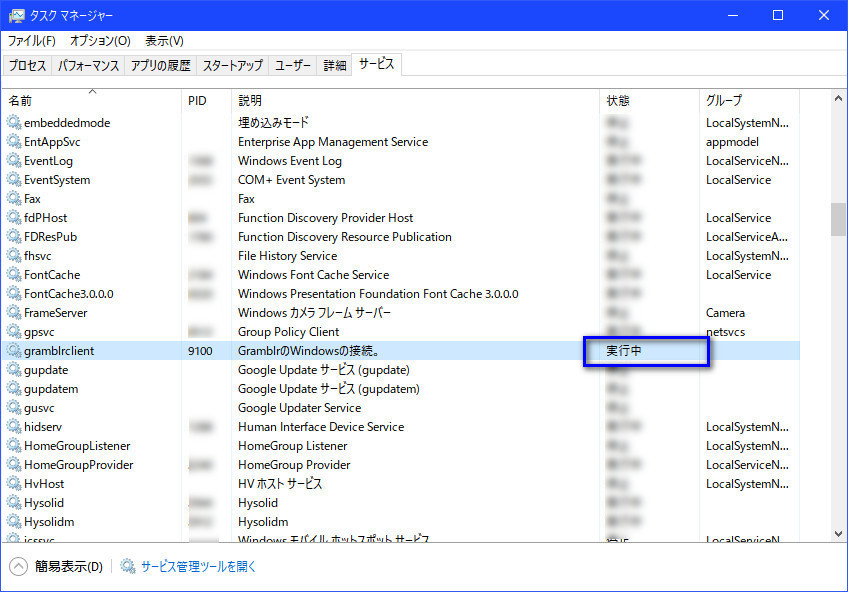
Task: Click the gear icon next to EventLog
Action: click(14, 161)
